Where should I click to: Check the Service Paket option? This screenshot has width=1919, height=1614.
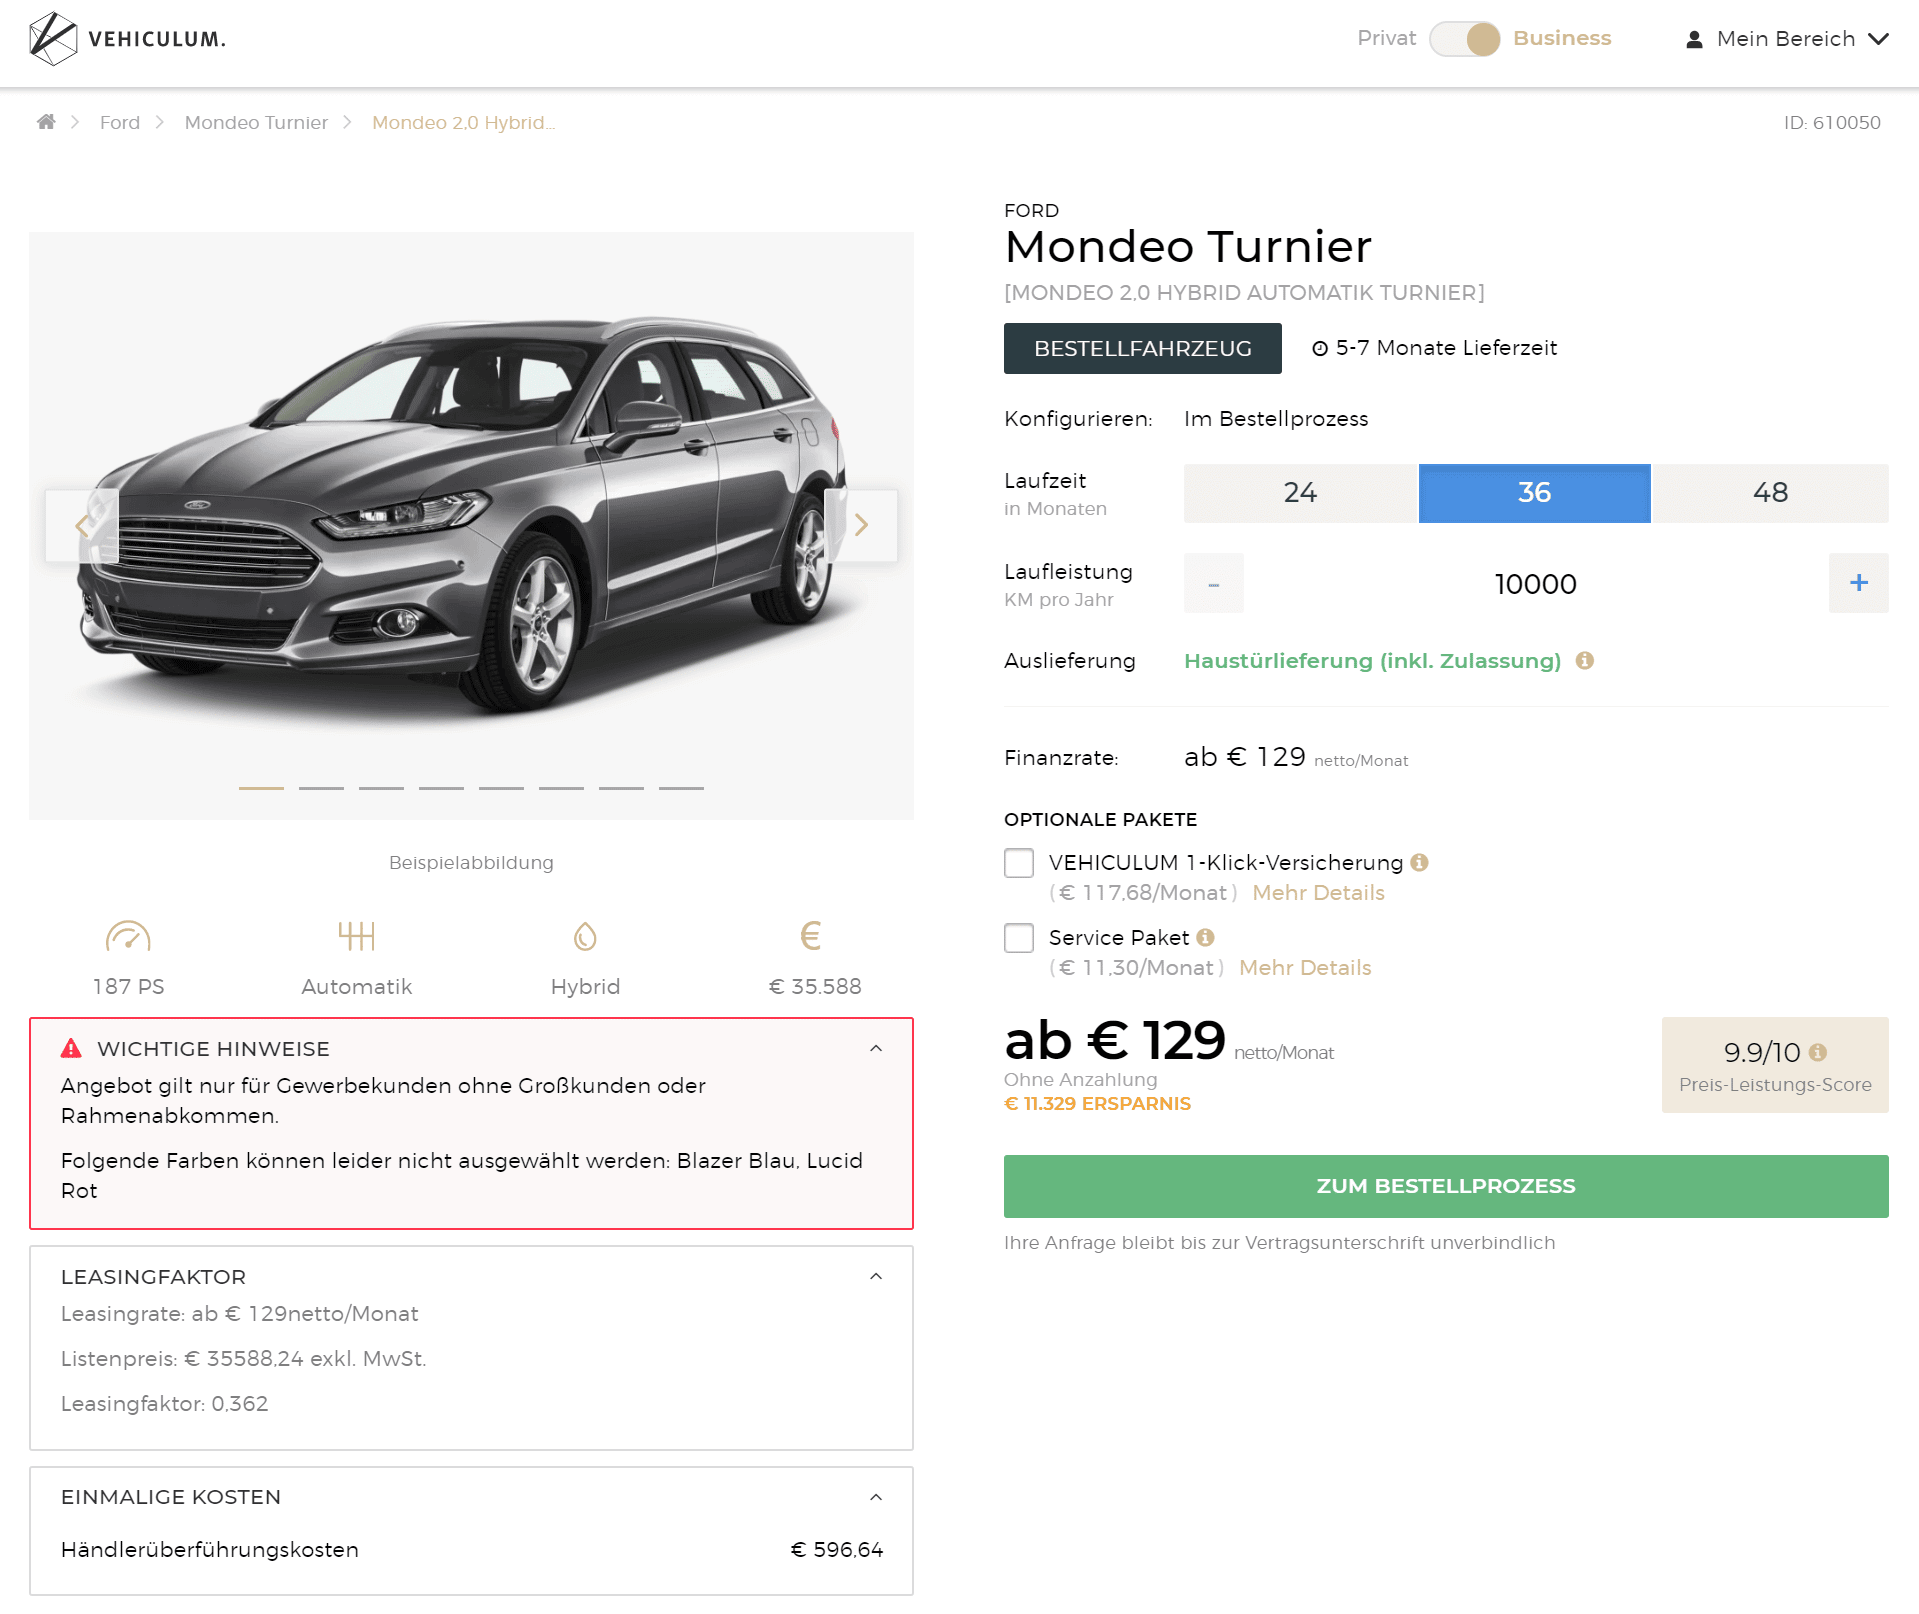(x=1019, y=938)
